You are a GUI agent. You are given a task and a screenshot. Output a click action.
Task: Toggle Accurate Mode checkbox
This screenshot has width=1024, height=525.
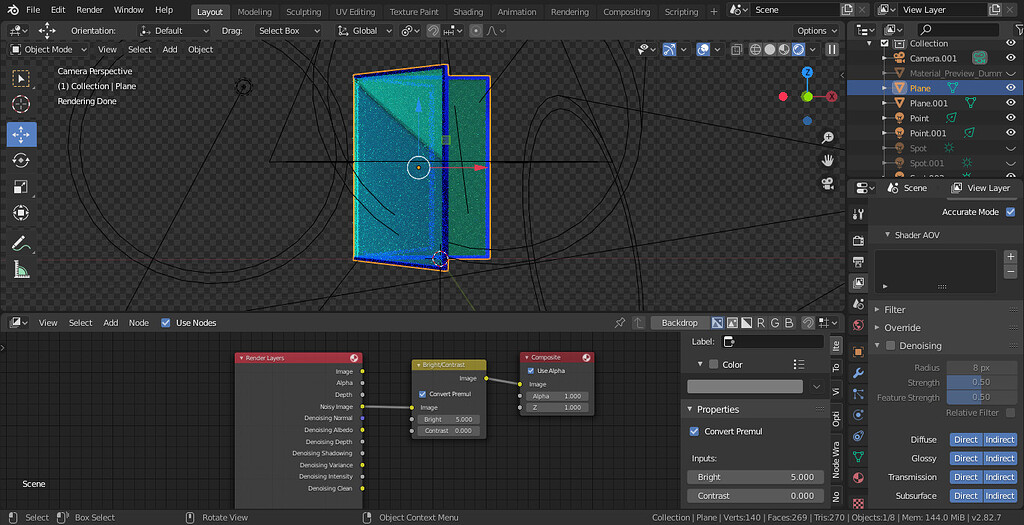[x=1011, y=212]
